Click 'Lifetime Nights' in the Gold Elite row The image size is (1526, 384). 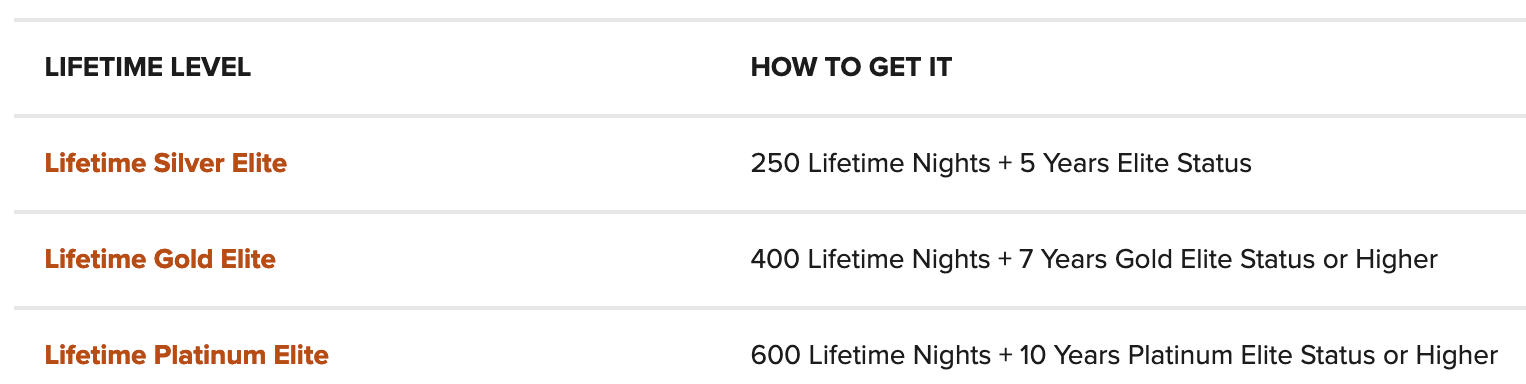[899, 259]
